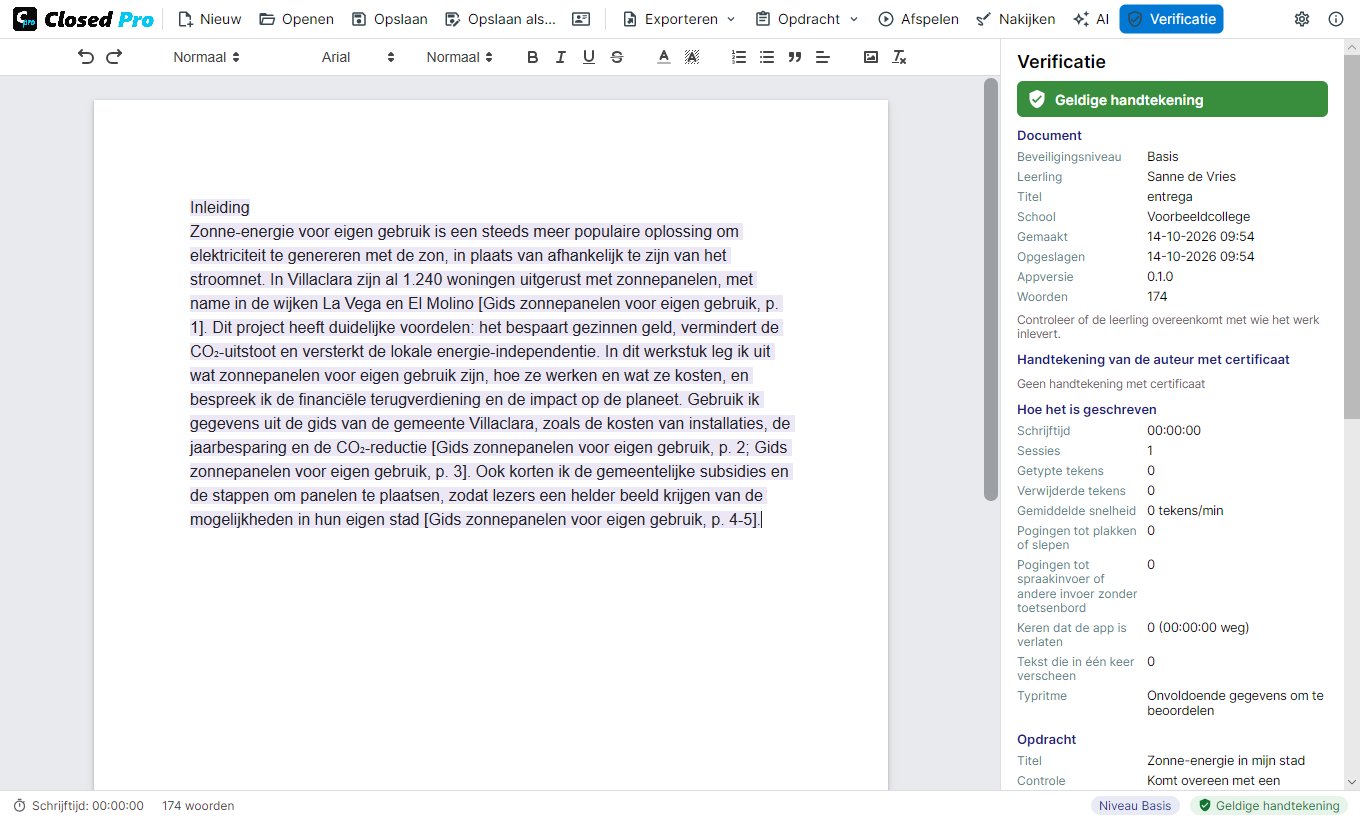
Task: Pick a text background highlight color
Action: (x=691, y=57)
